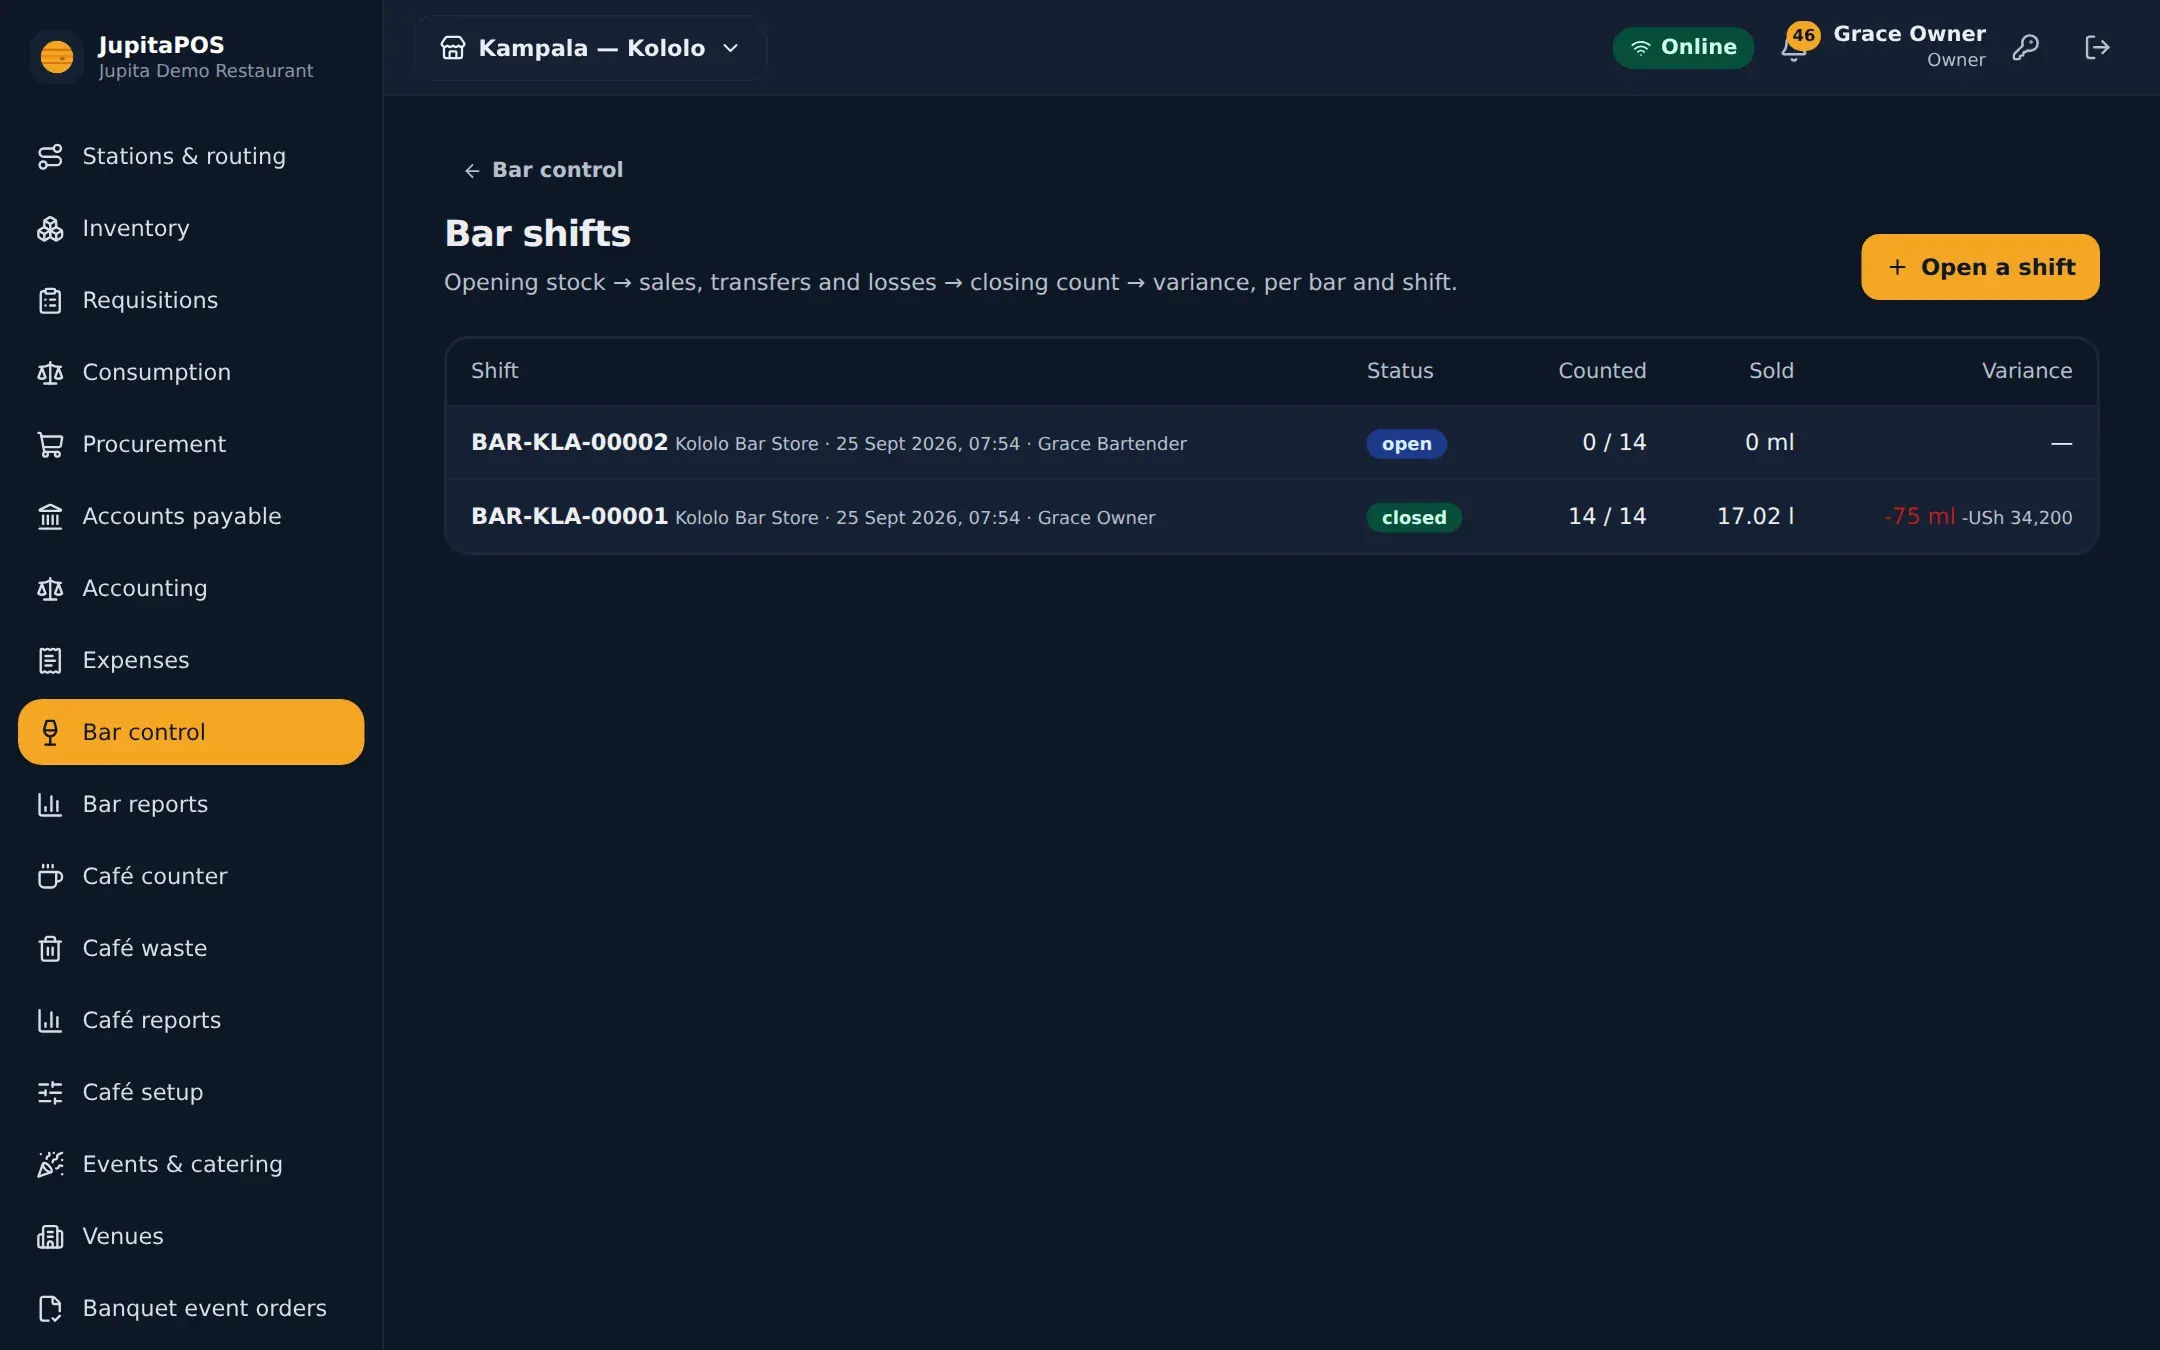Click the Venues building icon

[50, 1236]
